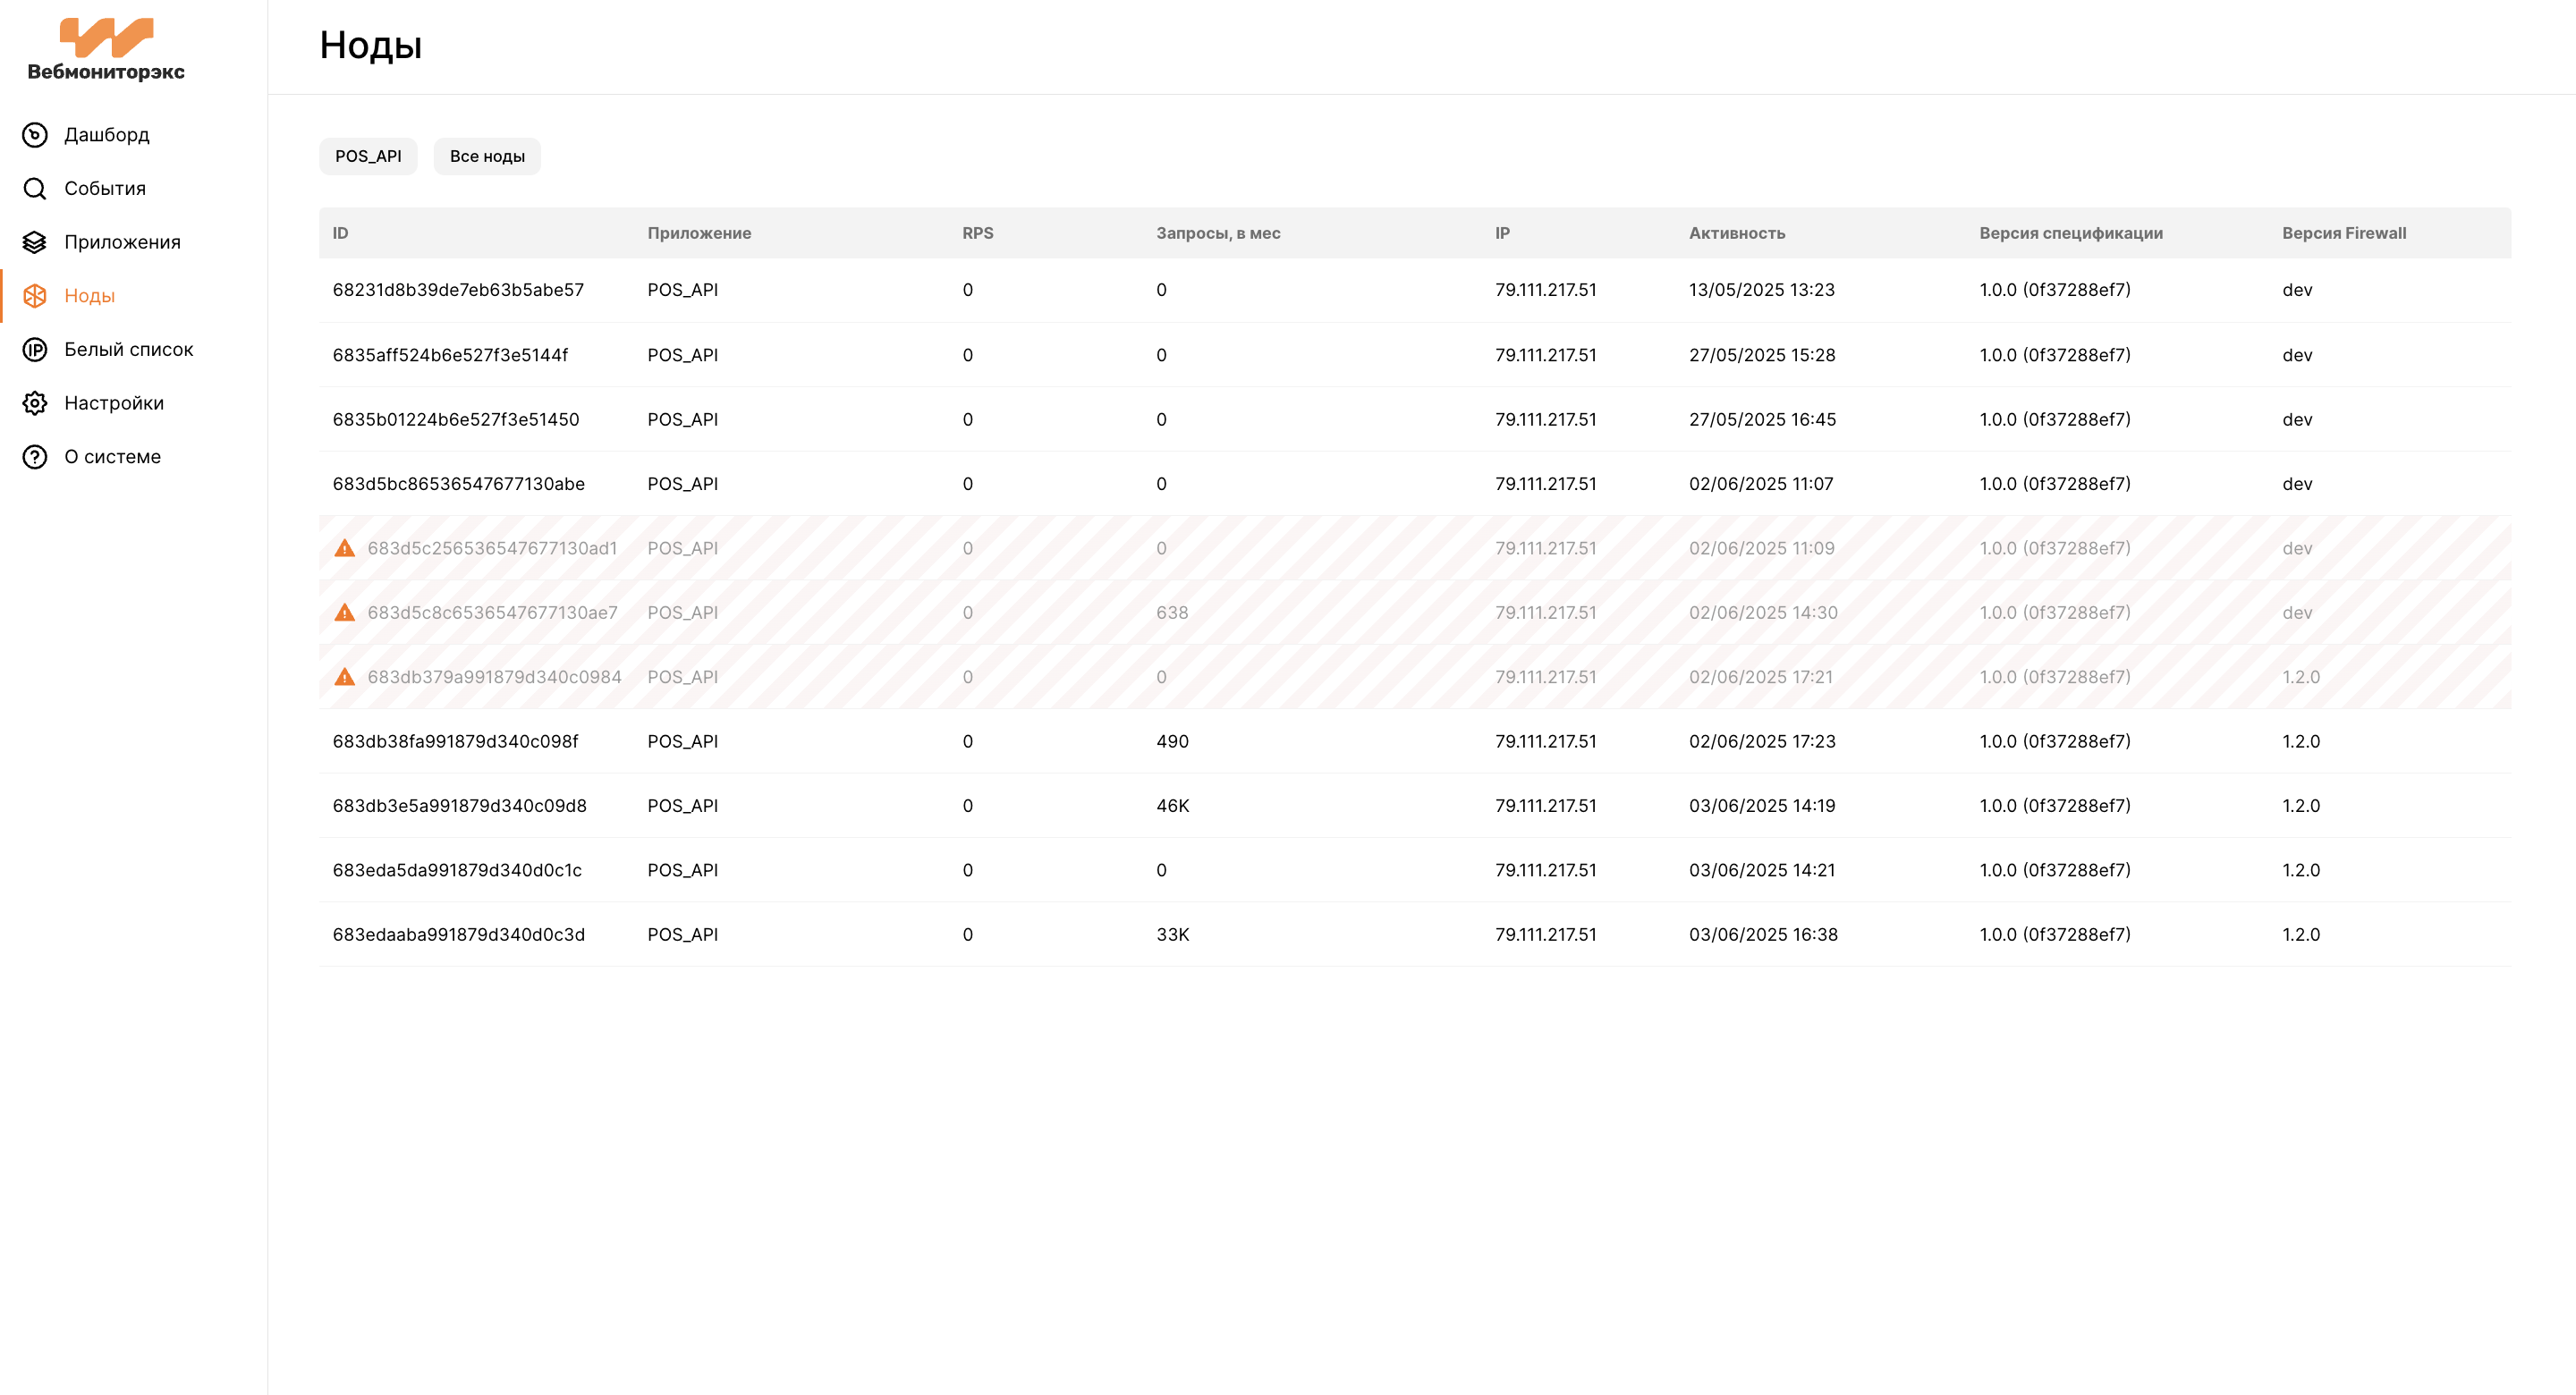Click the RPS column header
The image size is (2576, 1395).
click(978, 233)
